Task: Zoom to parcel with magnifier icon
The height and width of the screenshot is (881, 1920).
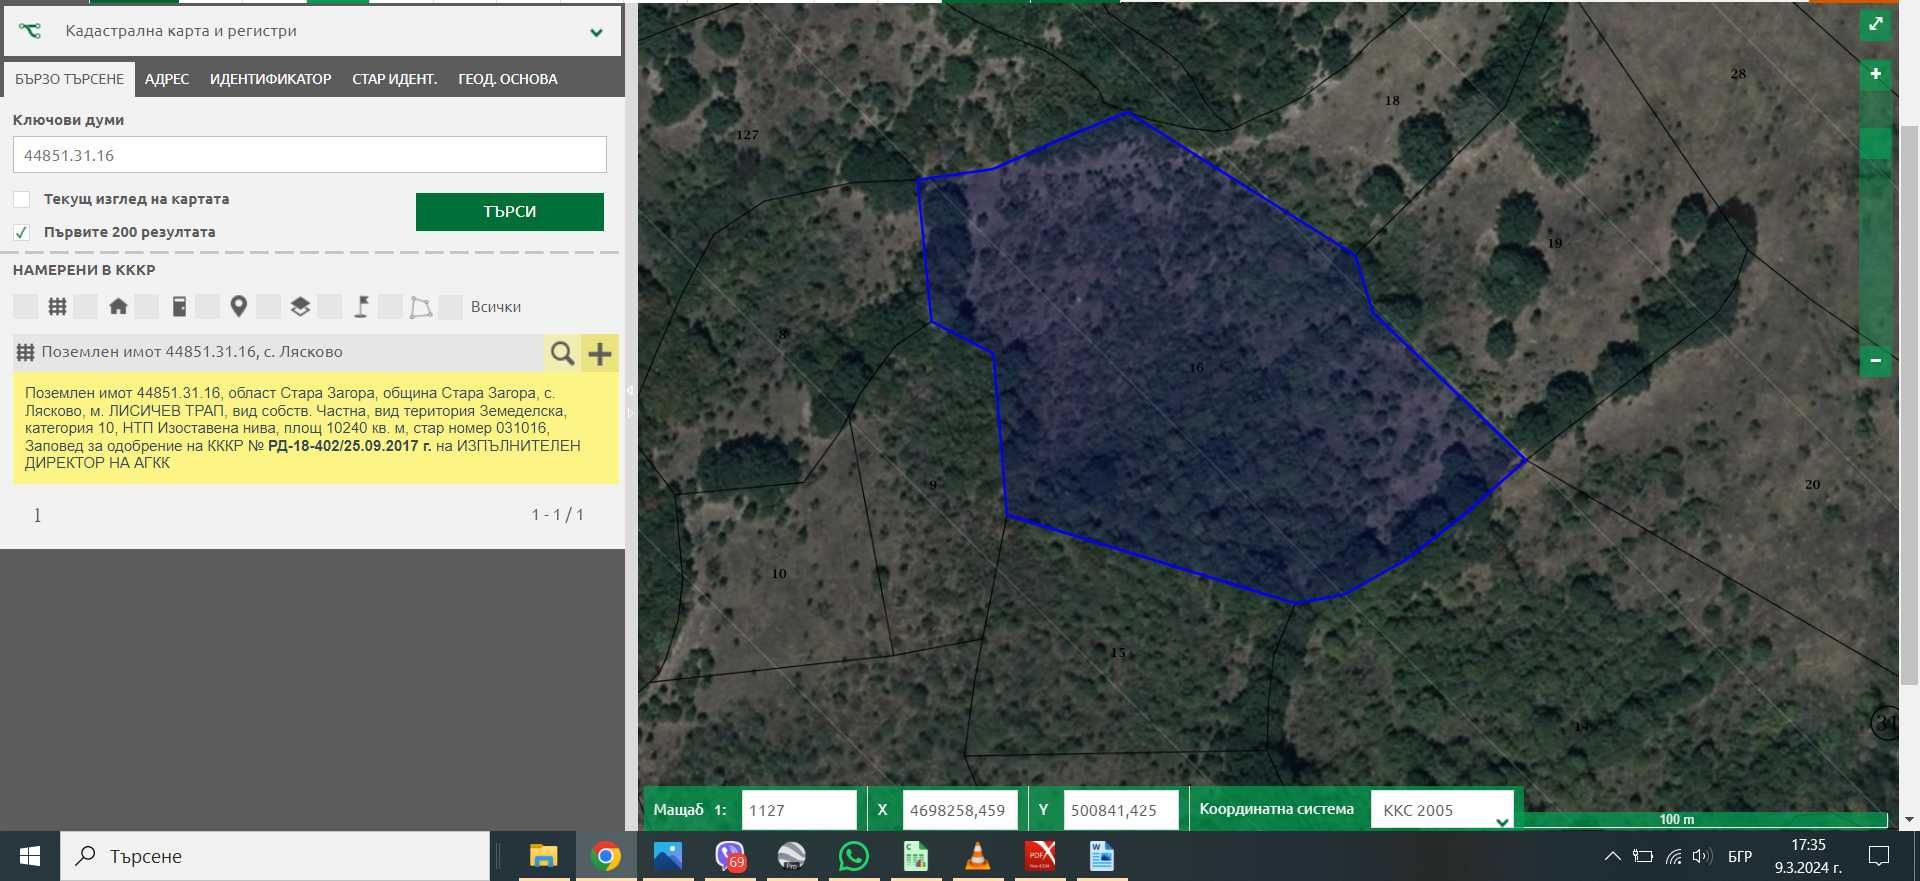Action: pos(562,353)
